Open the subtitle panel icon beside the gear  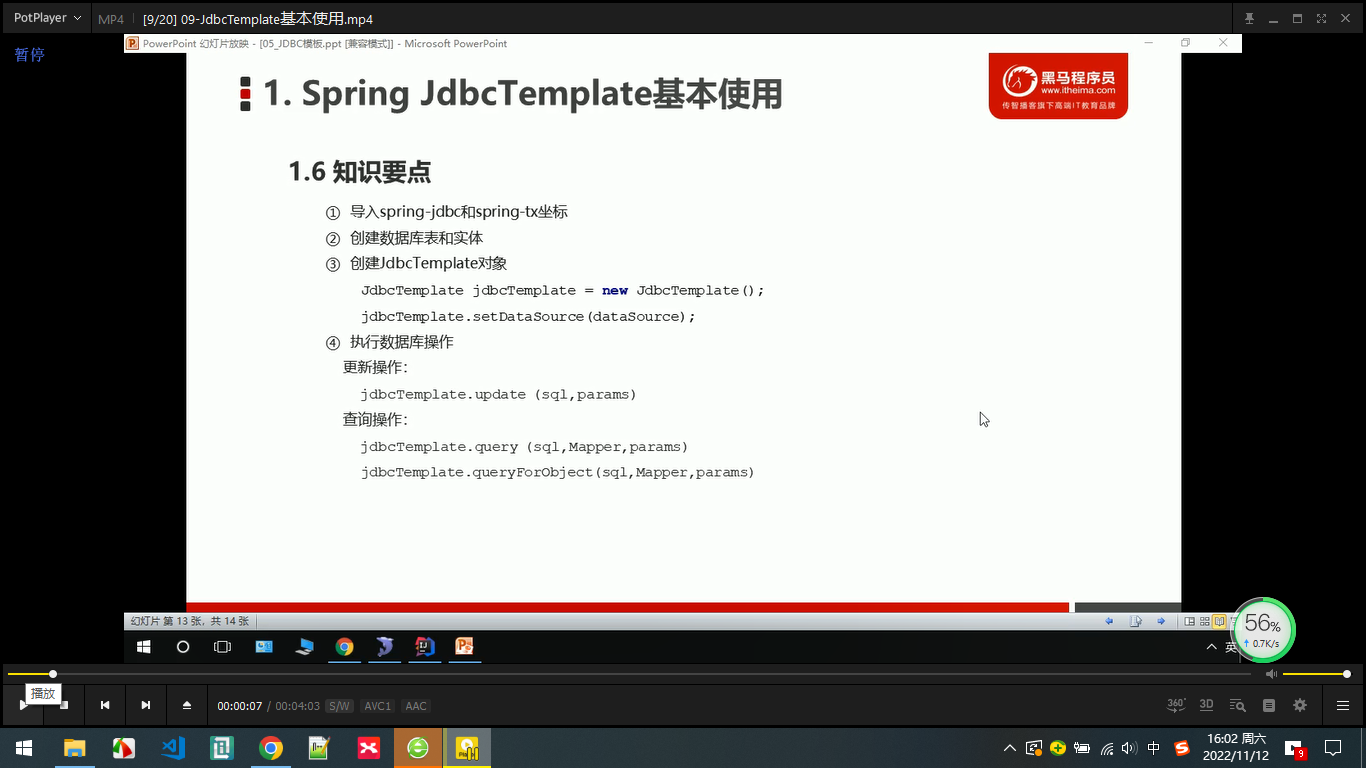pos(1268,705)
